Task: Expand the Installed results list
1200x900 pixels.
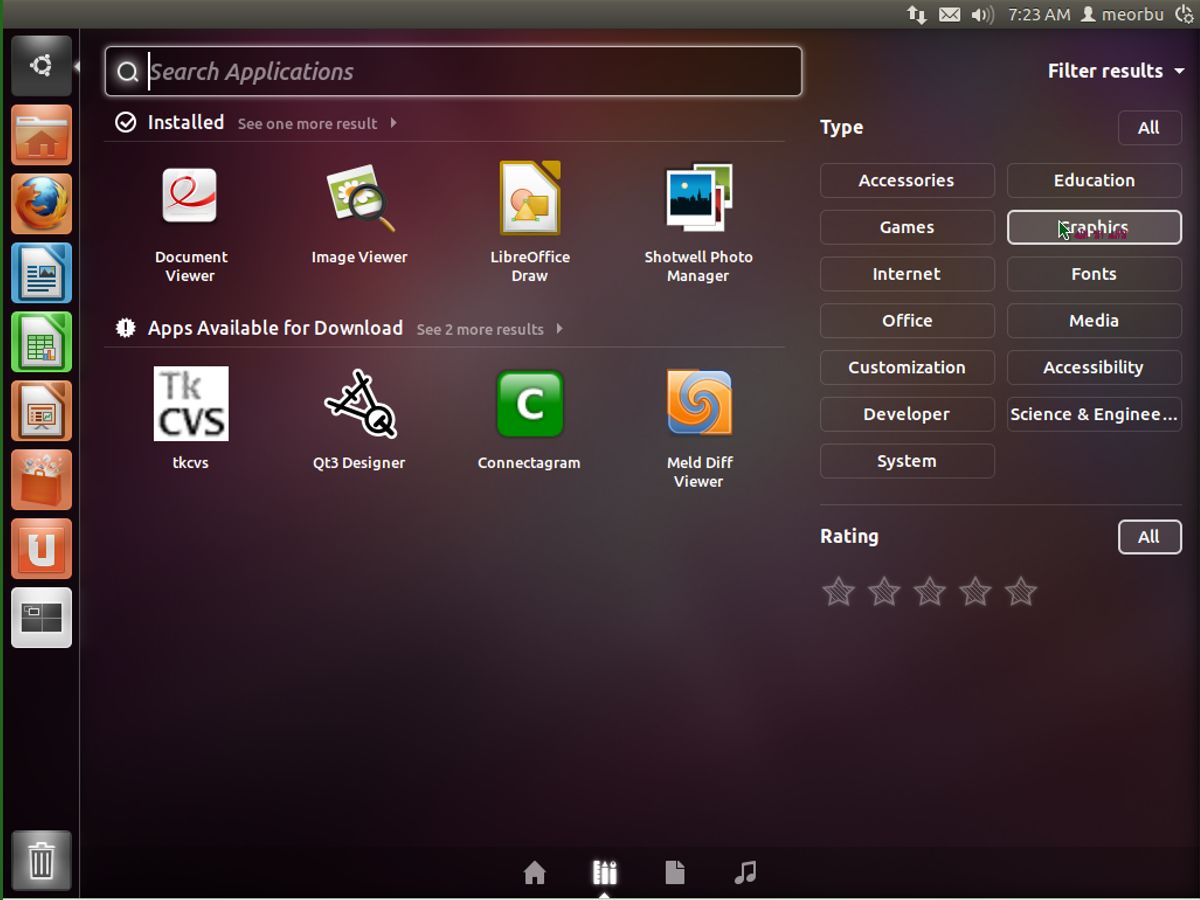Action: pos(308,123)
